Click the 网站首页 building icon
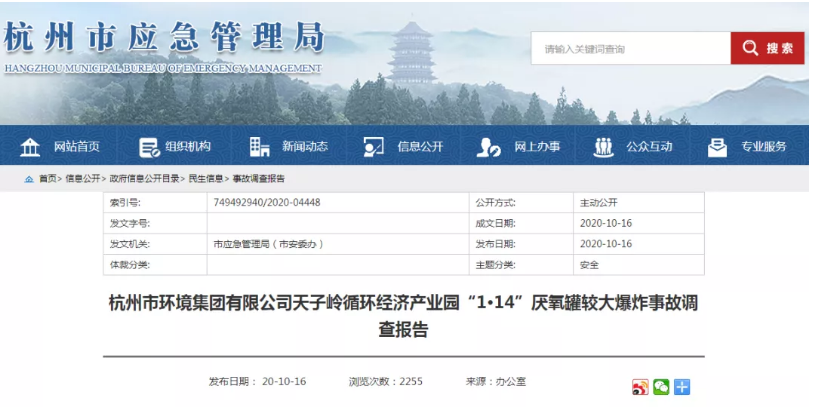Screen dimensions: 819x413 click(31, 147)
